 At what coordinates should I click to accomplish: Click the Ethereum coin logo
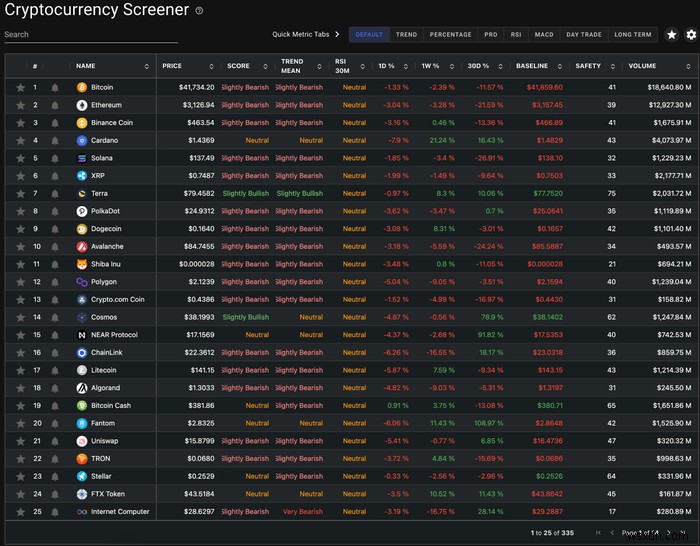pos(82,105)
